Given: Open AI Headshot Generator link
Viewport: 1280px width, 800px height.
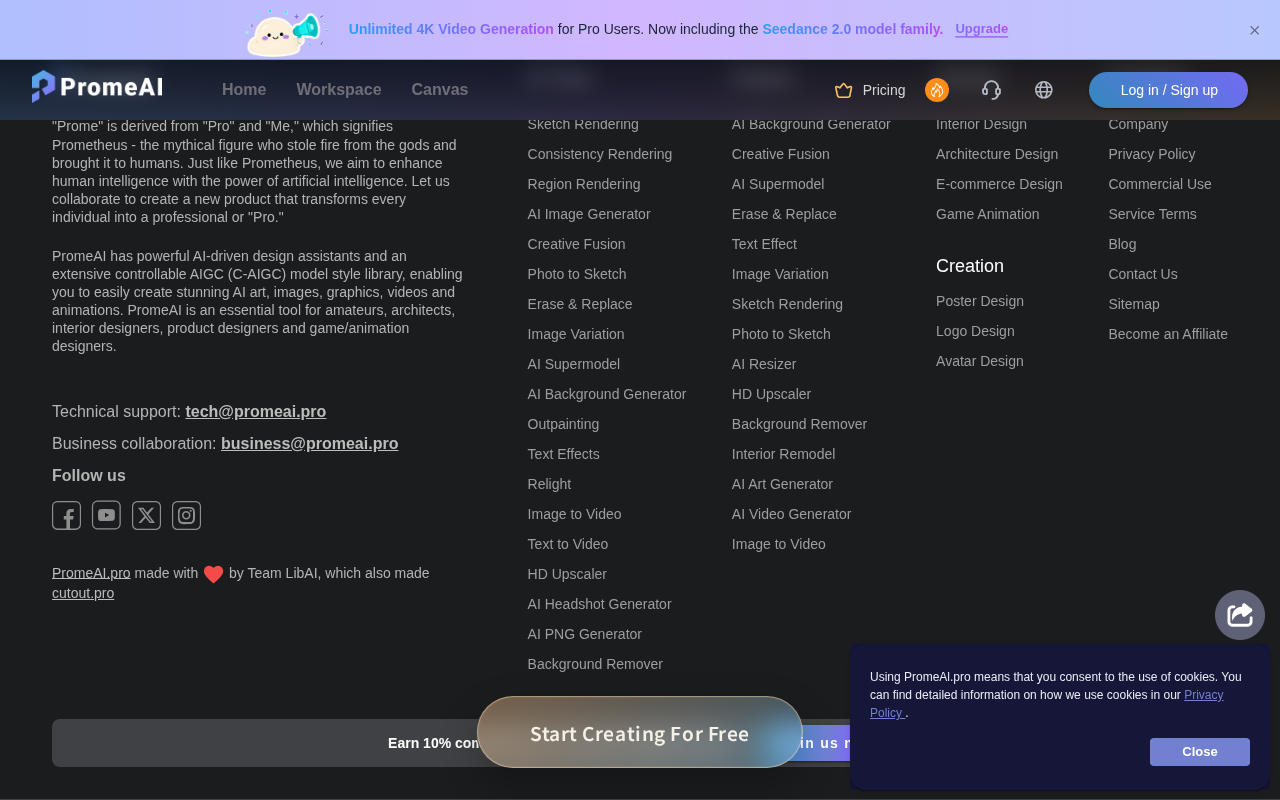Looking at the screenshot, I should pyautogui.click(x=599, y=604).
